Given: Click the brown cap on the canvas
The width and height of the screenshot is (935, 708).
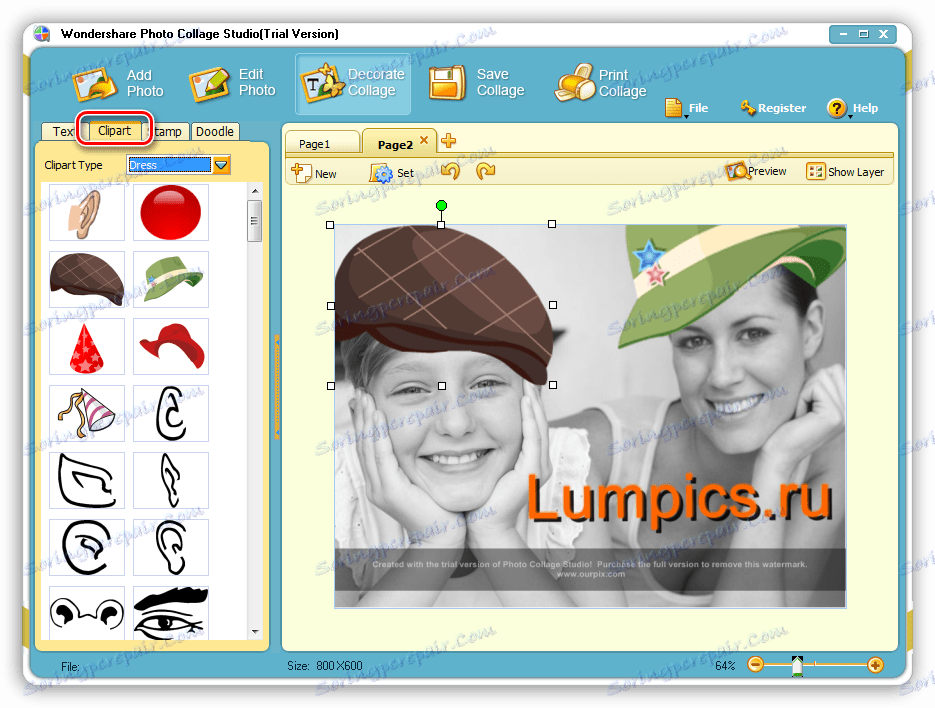Looking at the screenshot, I should point(441,298).
